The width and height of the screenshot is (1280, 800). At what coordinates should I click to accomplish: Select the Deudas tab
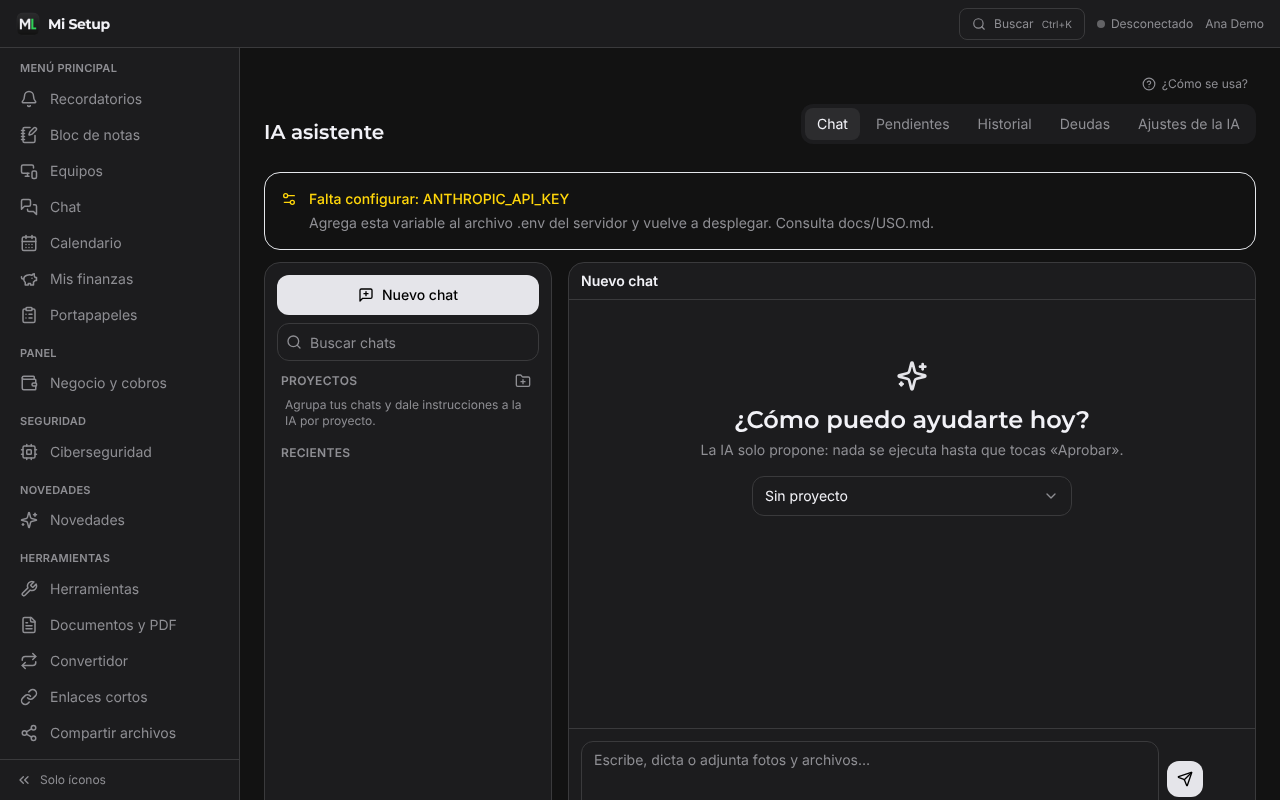click(1085, 124)
